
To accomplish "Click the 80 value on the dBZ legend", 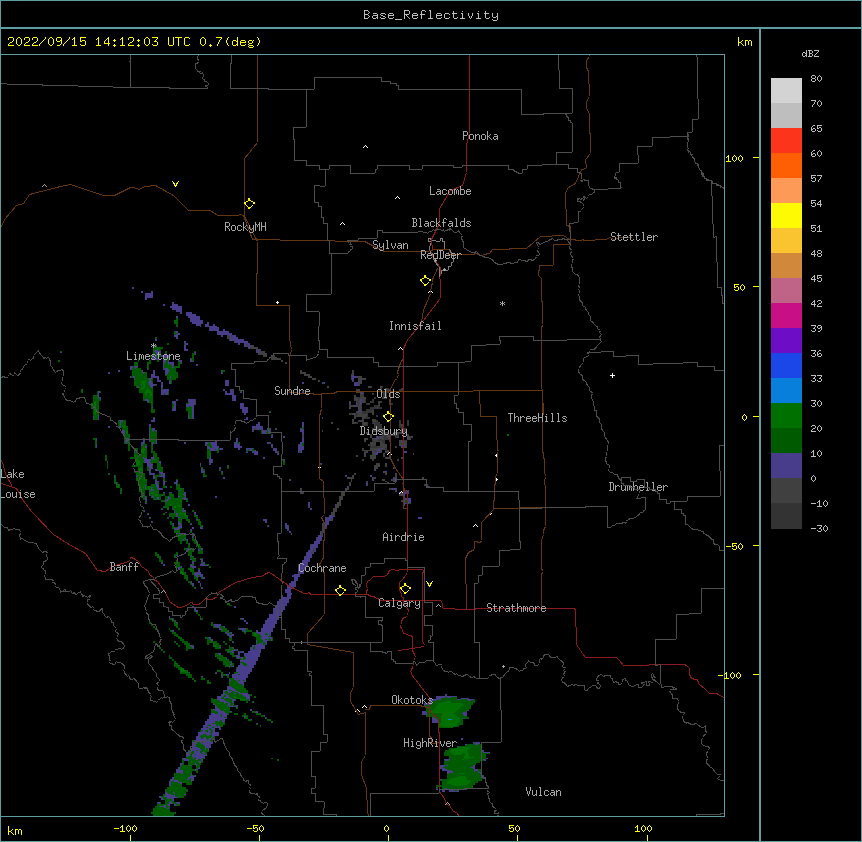I will (x=816, y=79).
